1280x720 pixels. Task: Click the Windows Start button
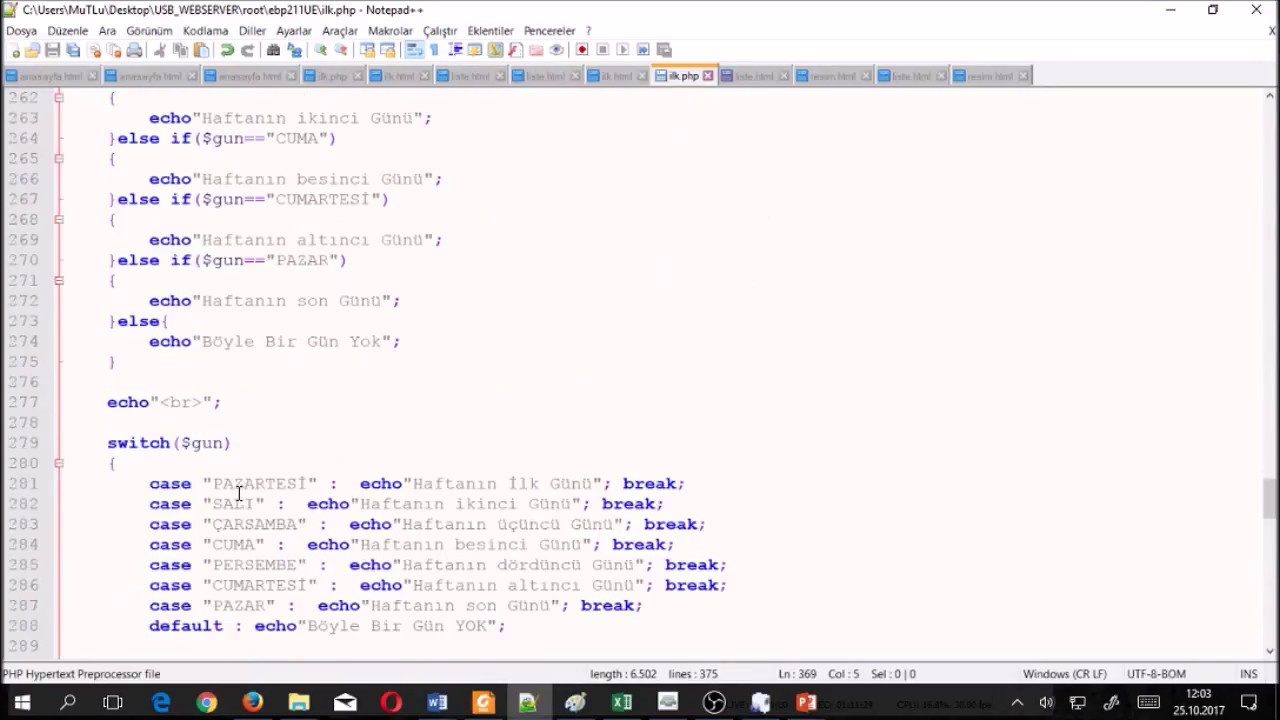pyautogui.click(x=22, y=703)
